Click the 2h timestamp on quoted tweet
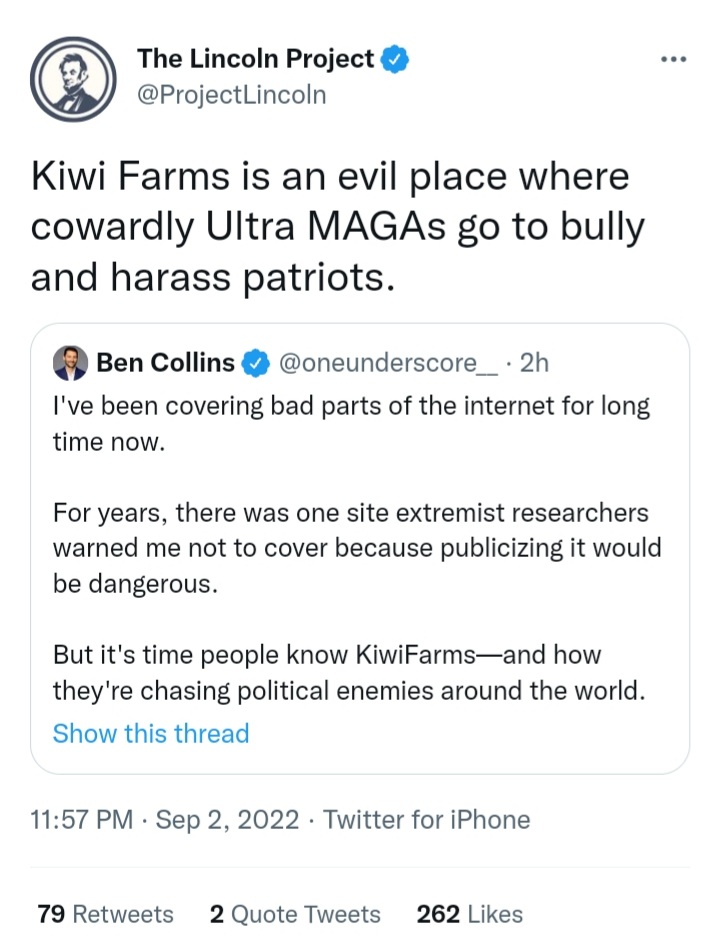Image resolution: width=718 pixels, height=941 pixels. click(x=534, y=362)
